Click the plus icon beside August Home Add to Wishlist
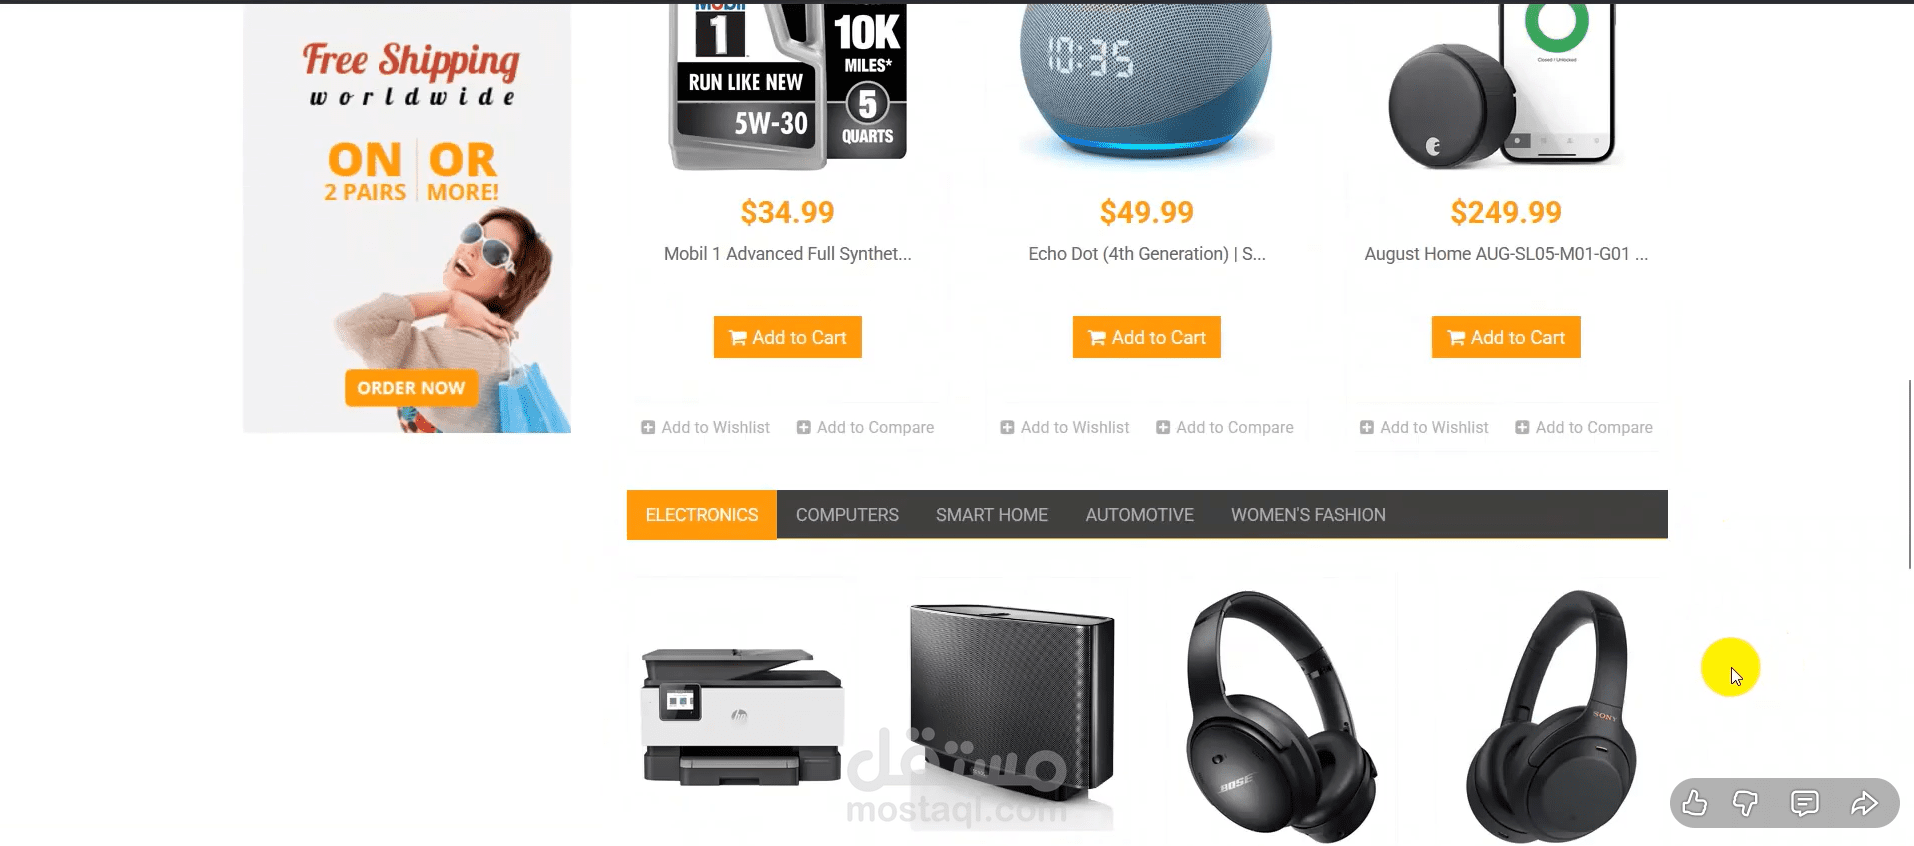This screenshot has width=1914, height=846. 1367,428
